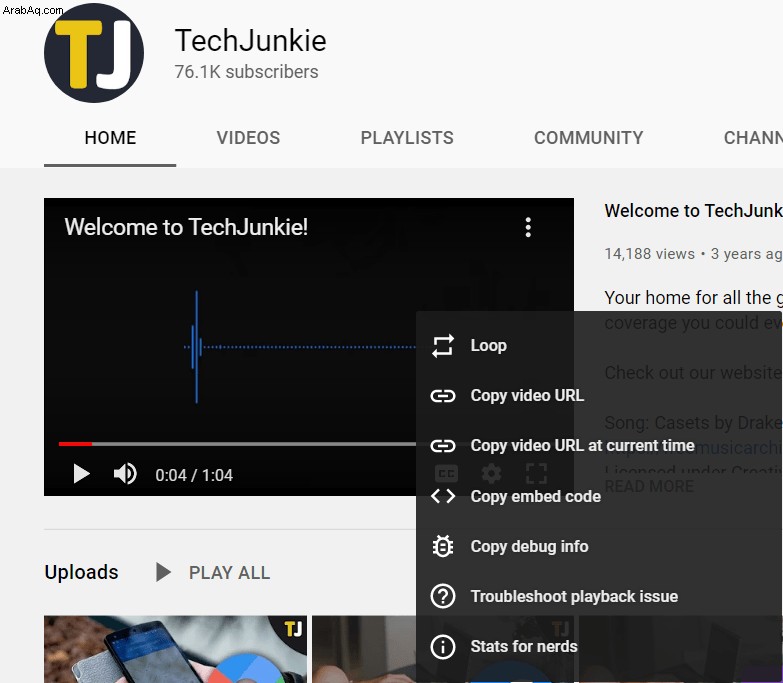Viewport: 783px width, 683px height.
Task: Click the angle-brackets icon beside Copy embed code
Action: (x=443, y=496)
